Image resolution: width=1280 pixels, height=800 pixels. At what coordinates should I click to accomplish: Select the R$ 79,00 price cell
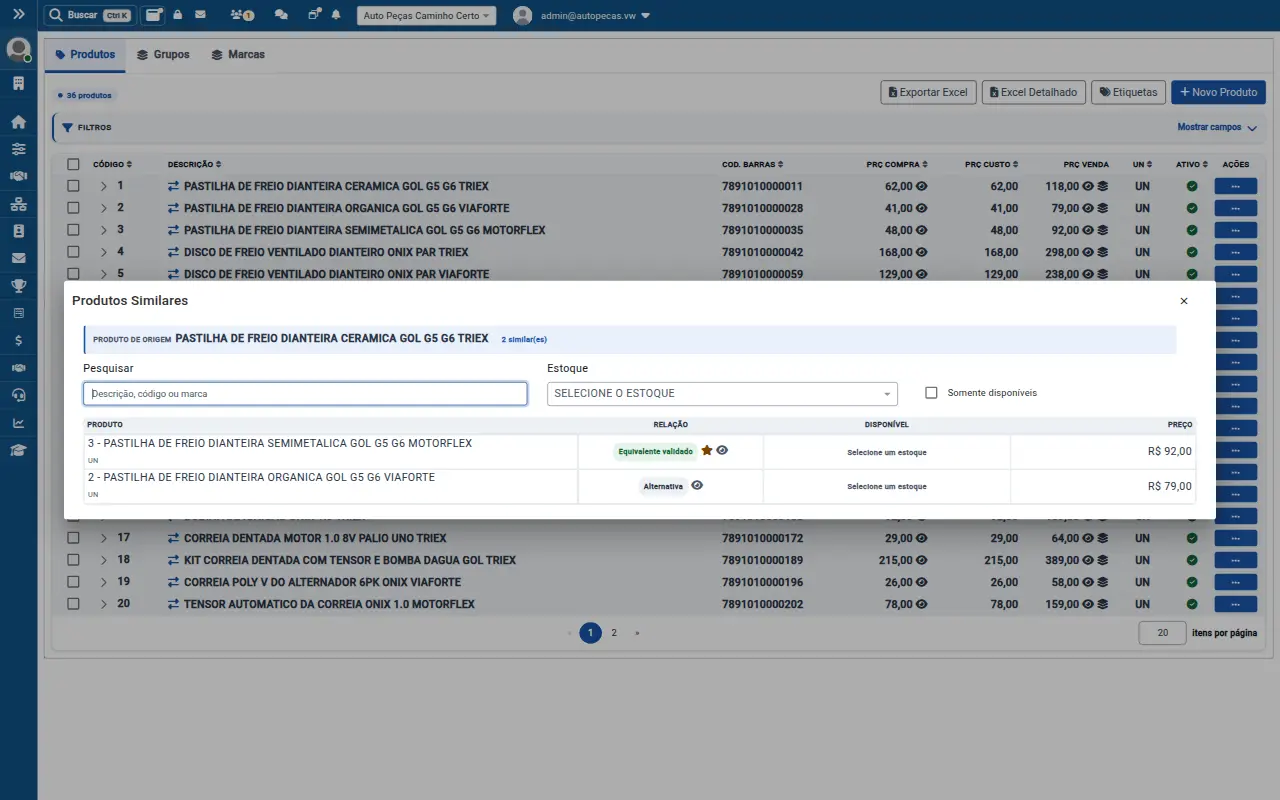coord(1103,487)
